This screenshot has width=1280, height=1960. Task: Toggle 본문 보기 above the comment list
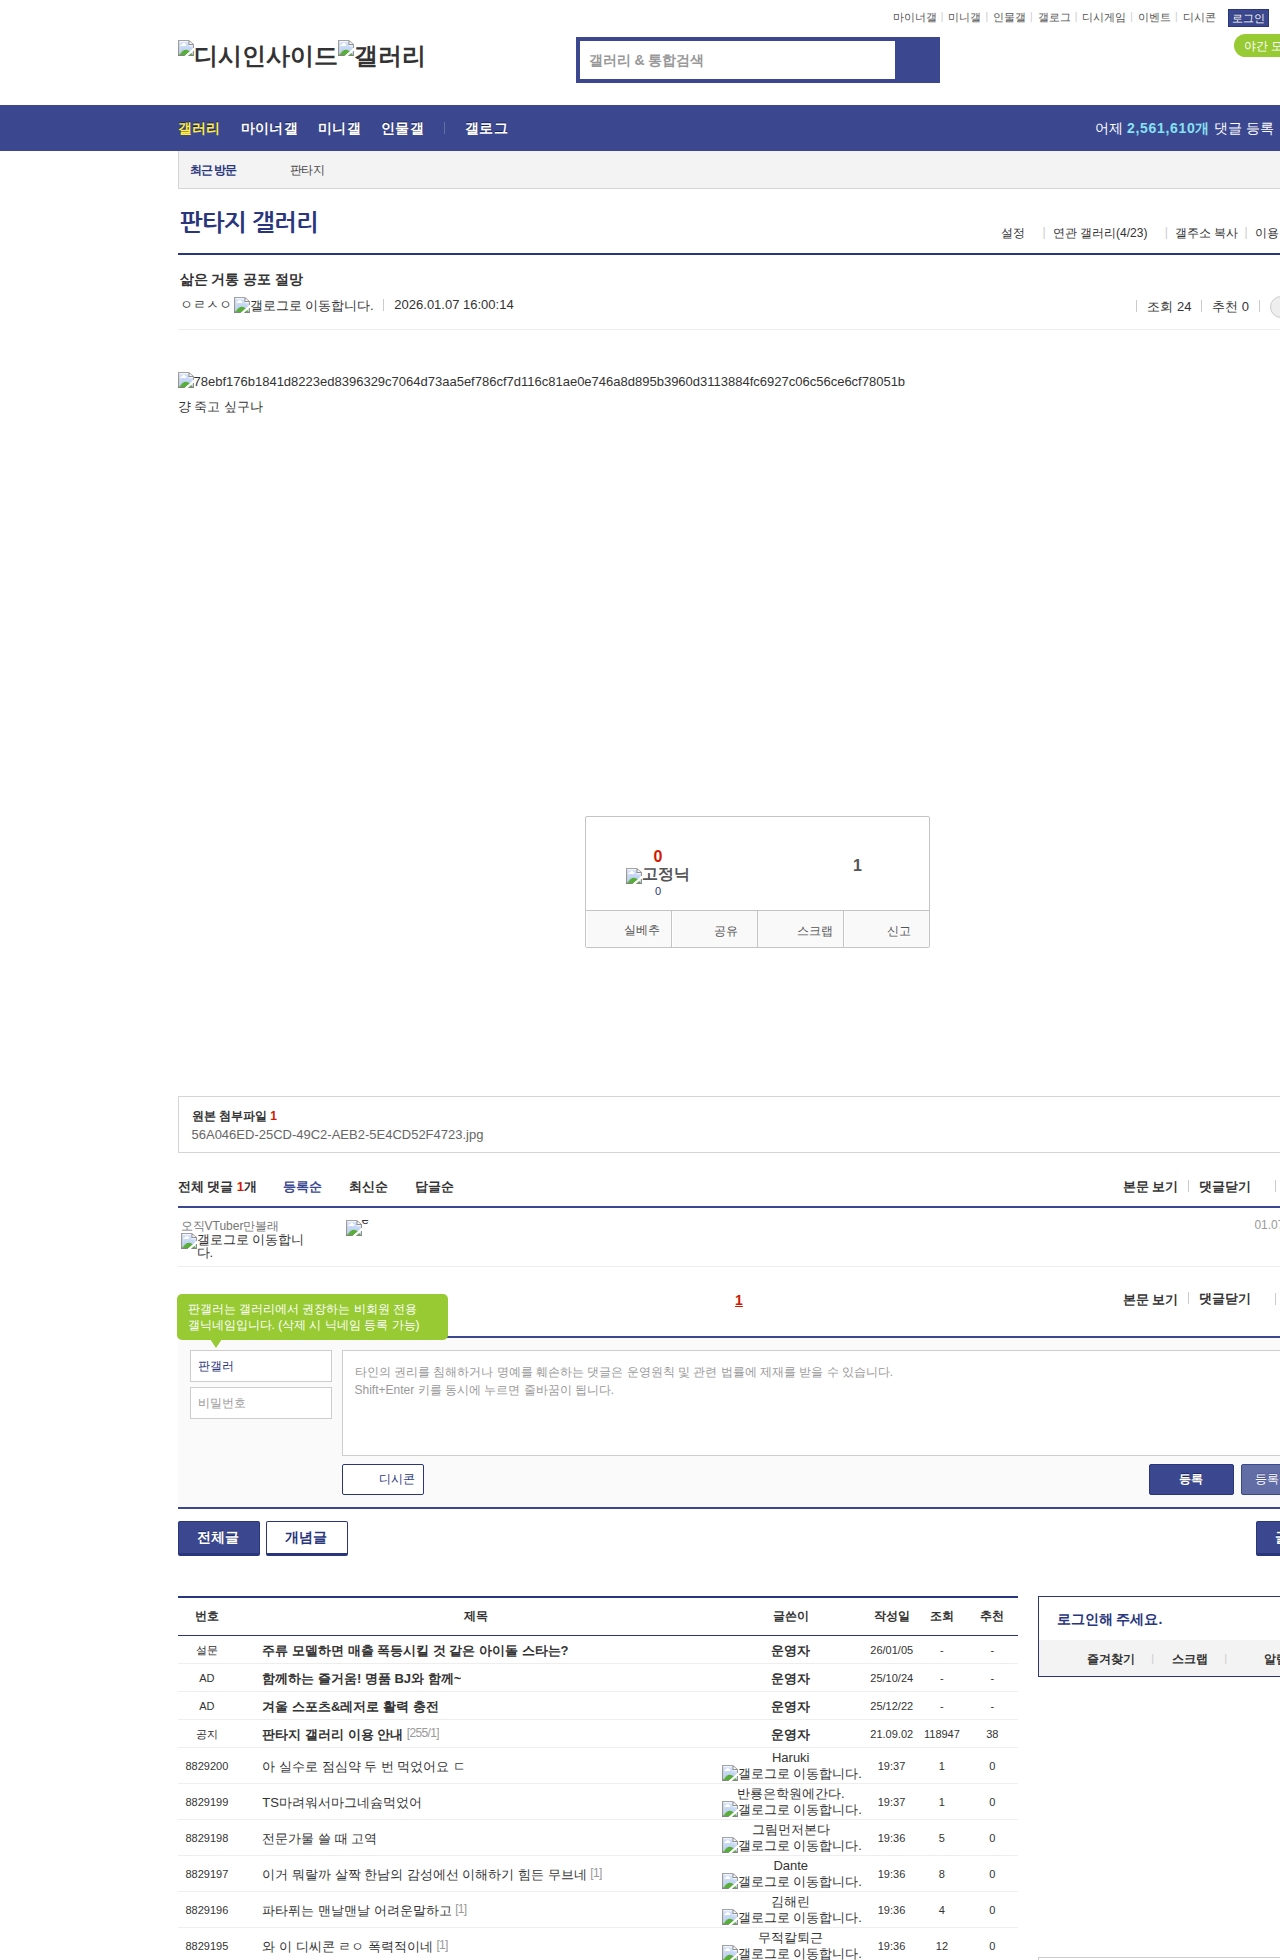point(1150,1187)
